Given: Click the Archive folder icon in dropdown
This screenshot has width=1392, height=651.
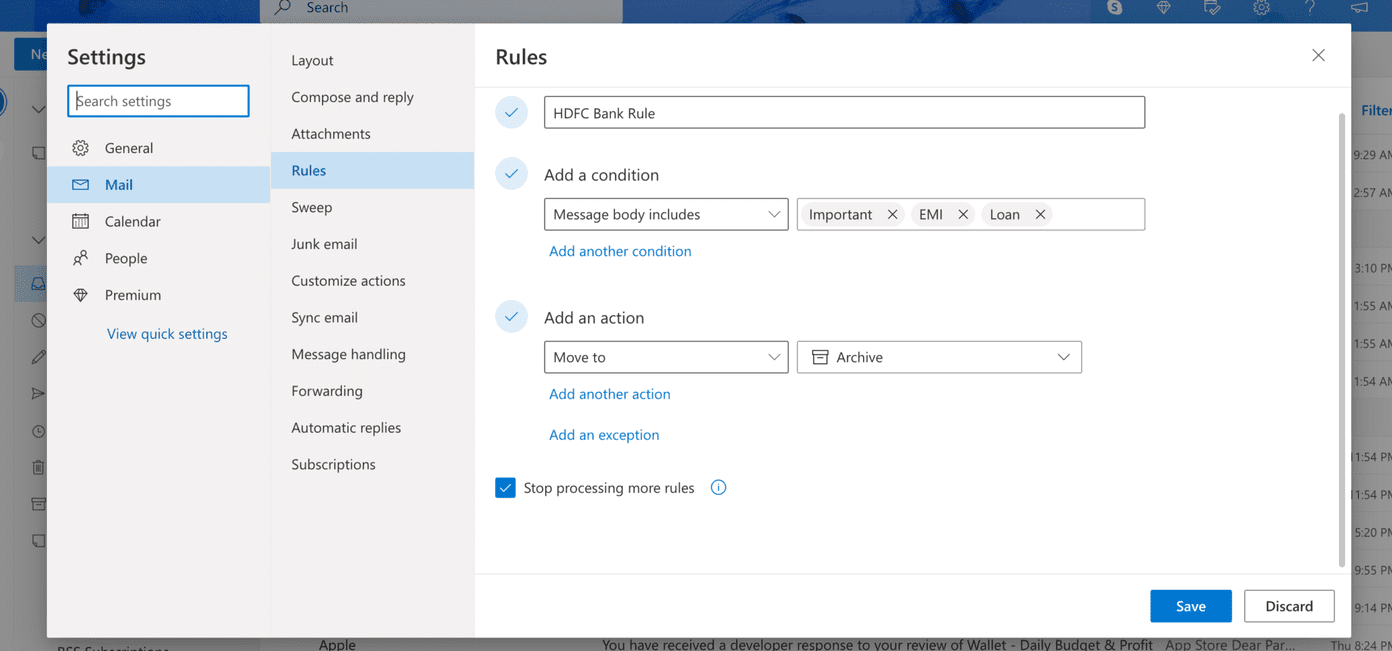Looking at the screenshot, I should pyautogui.click(x=820, y=357).
